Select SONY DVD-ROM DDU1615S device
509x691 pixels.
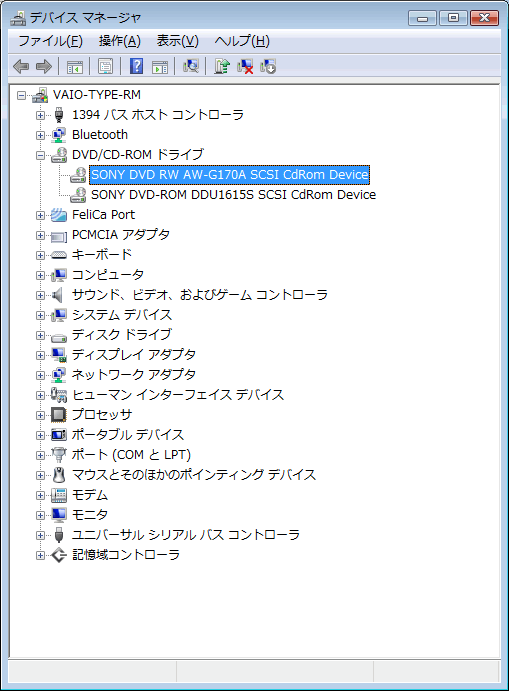[x=233, y=195]
